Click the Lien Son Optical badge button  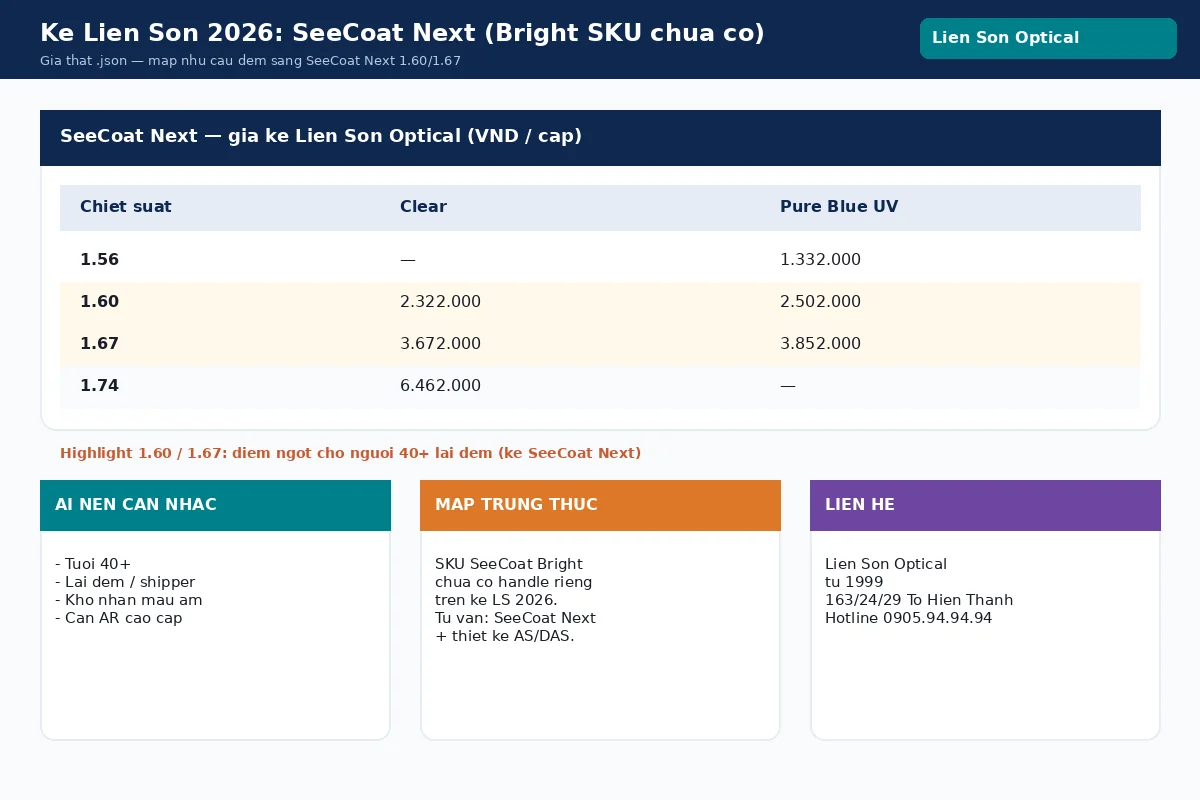pyautogui.click(x=1048, y=38)
